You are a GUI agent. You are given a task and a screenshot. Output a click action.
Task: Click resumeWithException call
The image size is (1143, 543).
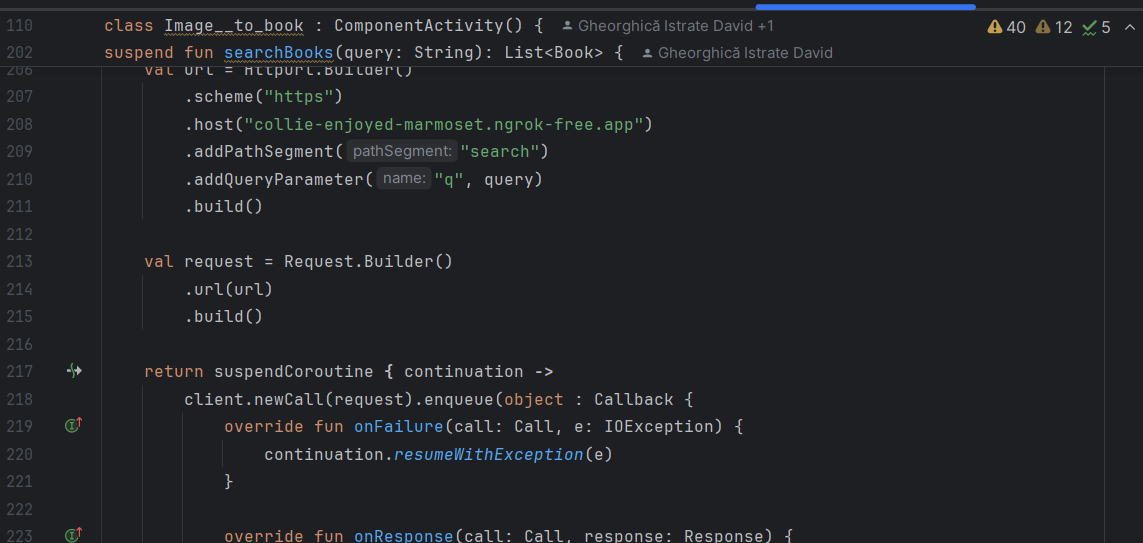pos(488,454)
